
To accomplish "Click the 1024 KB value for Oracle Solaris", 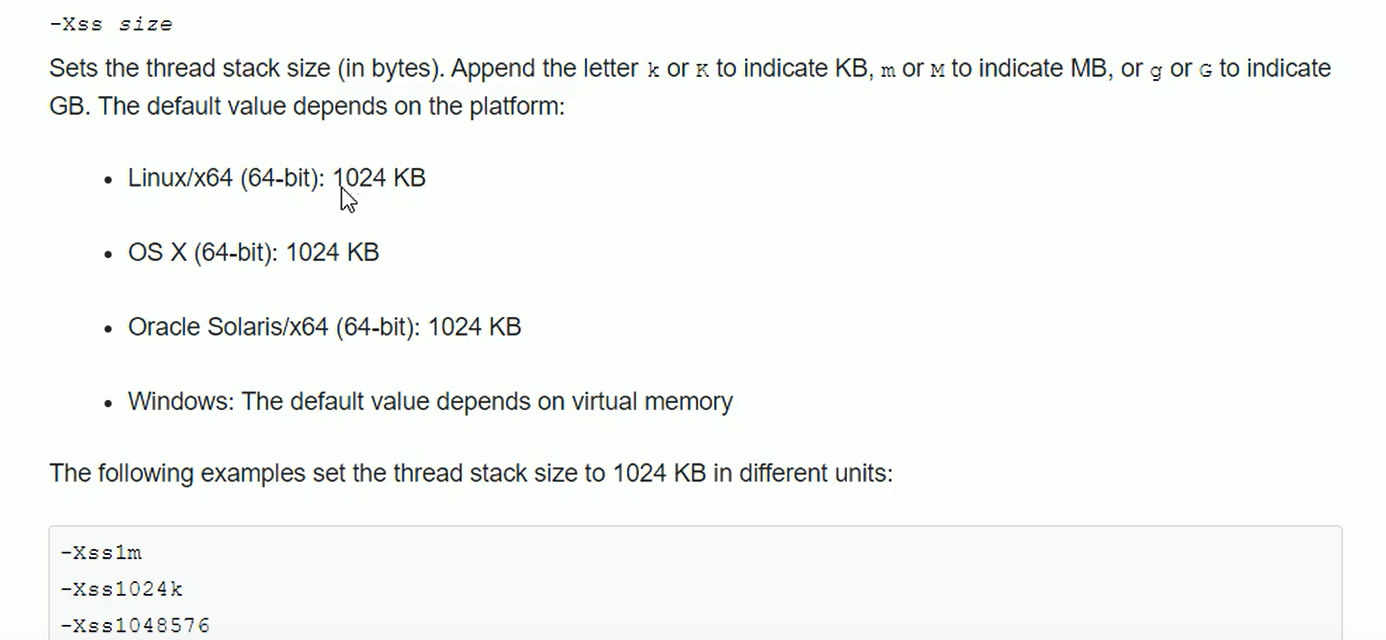I will tap(475, 327).
